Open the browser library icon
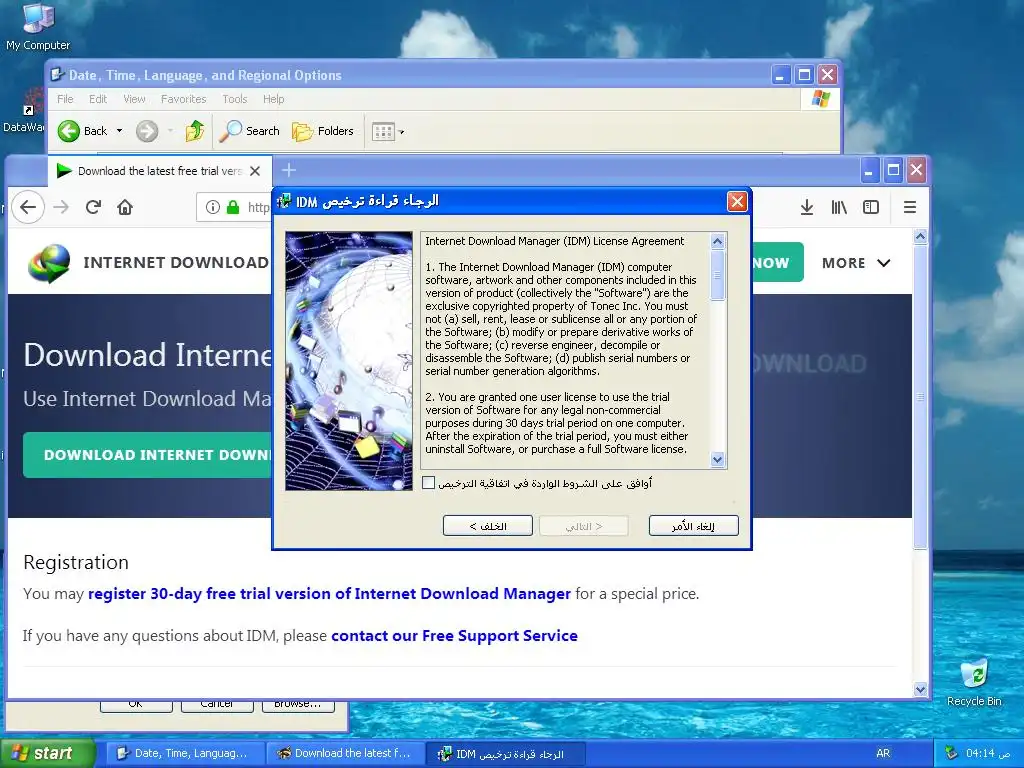Image resolution: width=1024 pixels, height=768 pixels. tap(839, 208)
